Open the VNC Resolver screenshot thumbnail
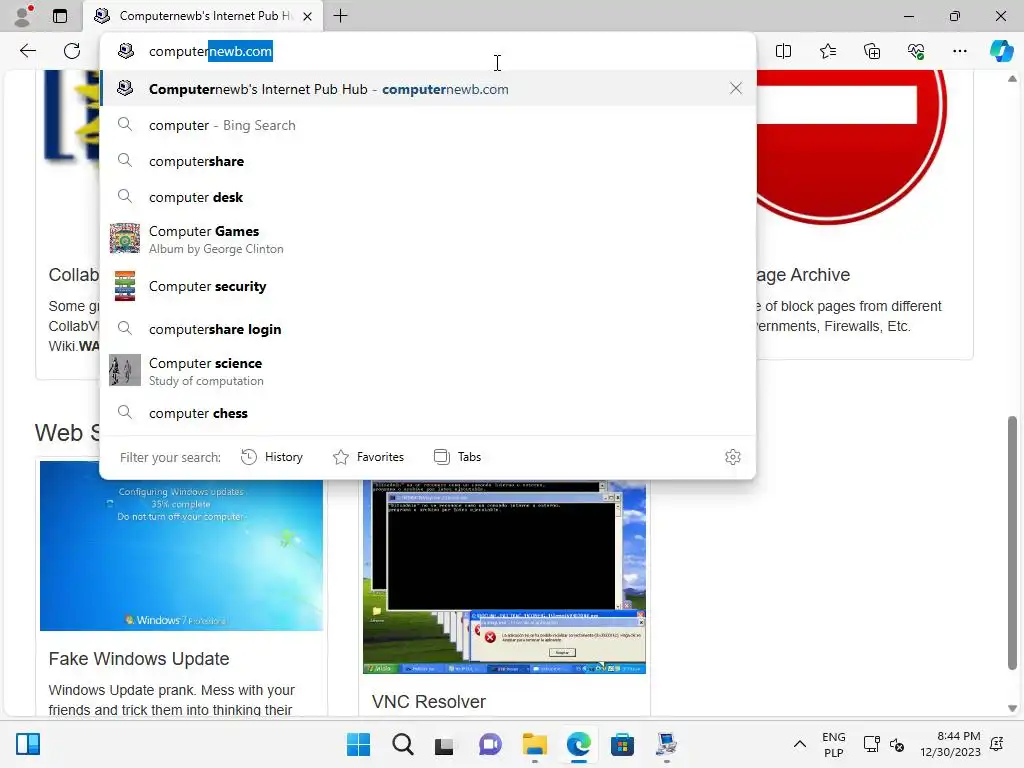 (504, 577)
